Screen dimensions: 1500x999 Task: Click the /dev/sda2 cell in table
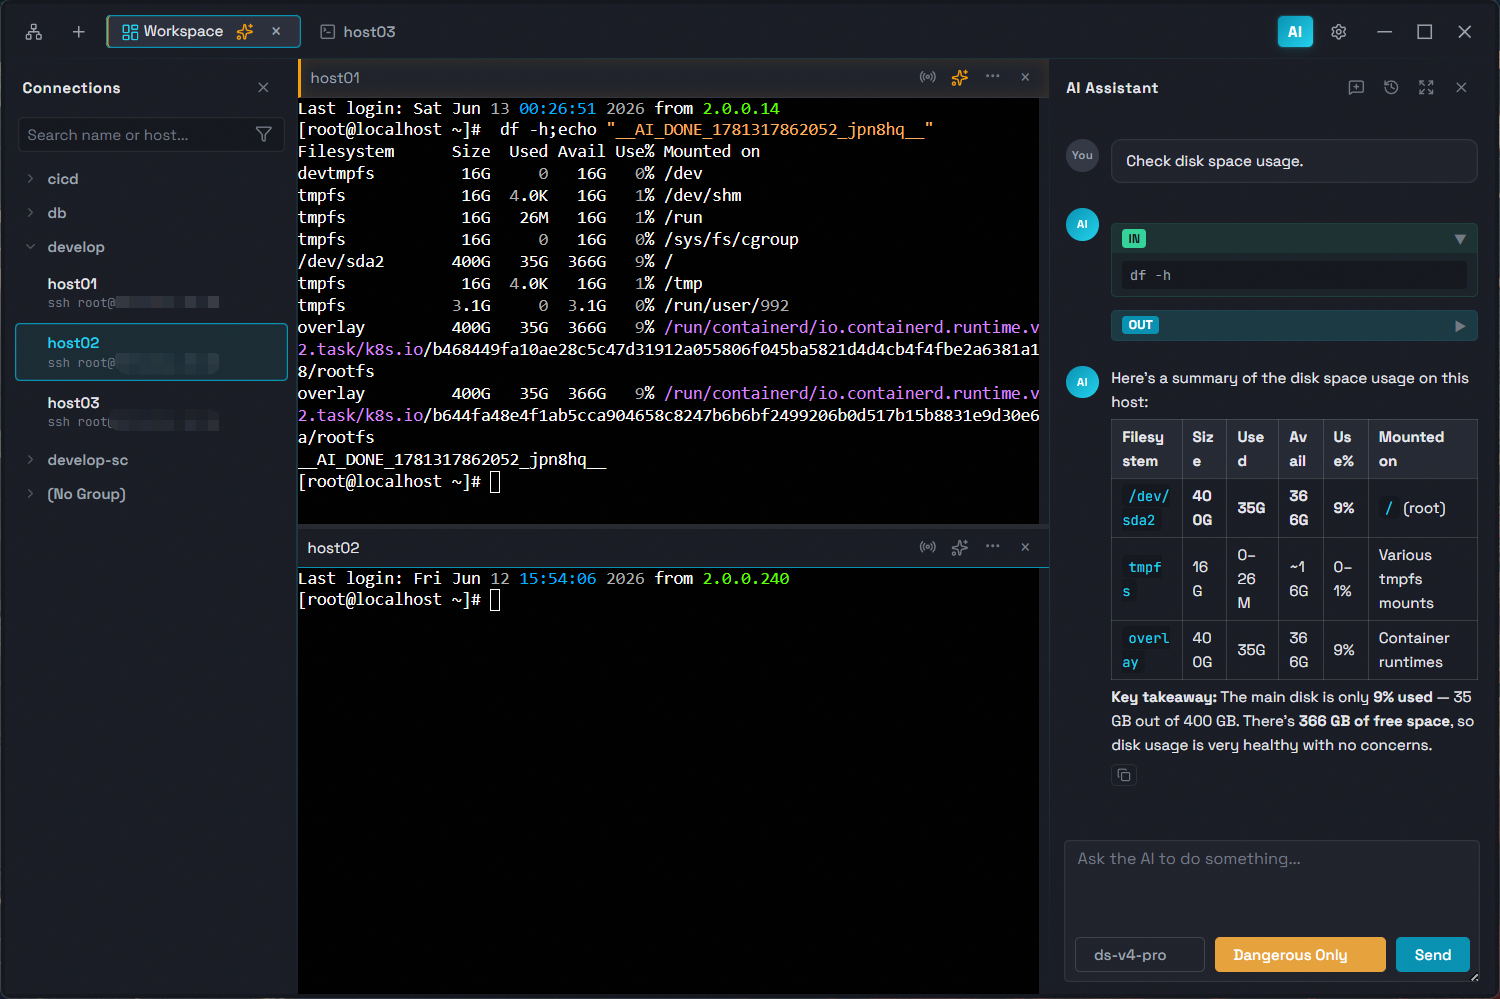point(1147,508)
